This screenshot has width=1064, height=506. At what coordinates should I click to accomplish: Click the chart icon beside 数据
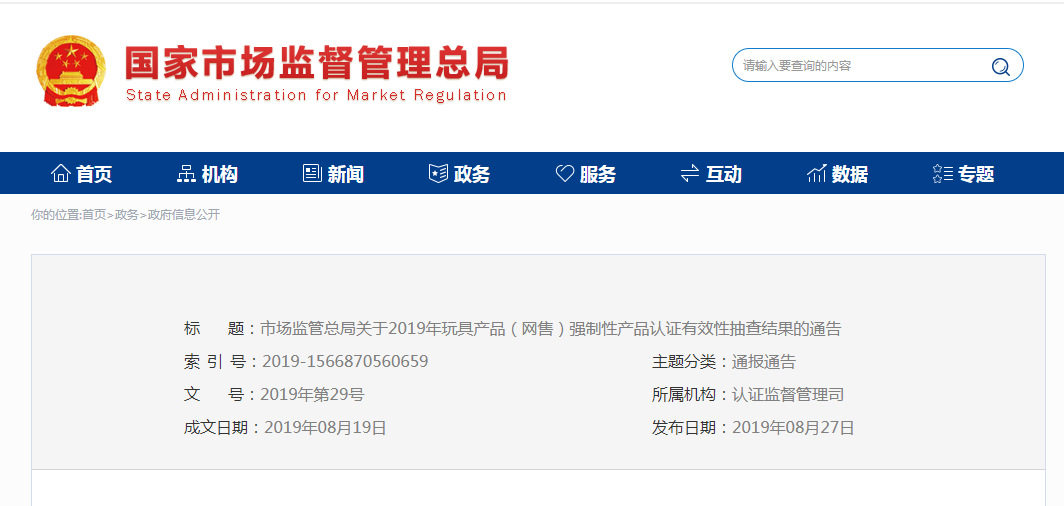(816, 174)
